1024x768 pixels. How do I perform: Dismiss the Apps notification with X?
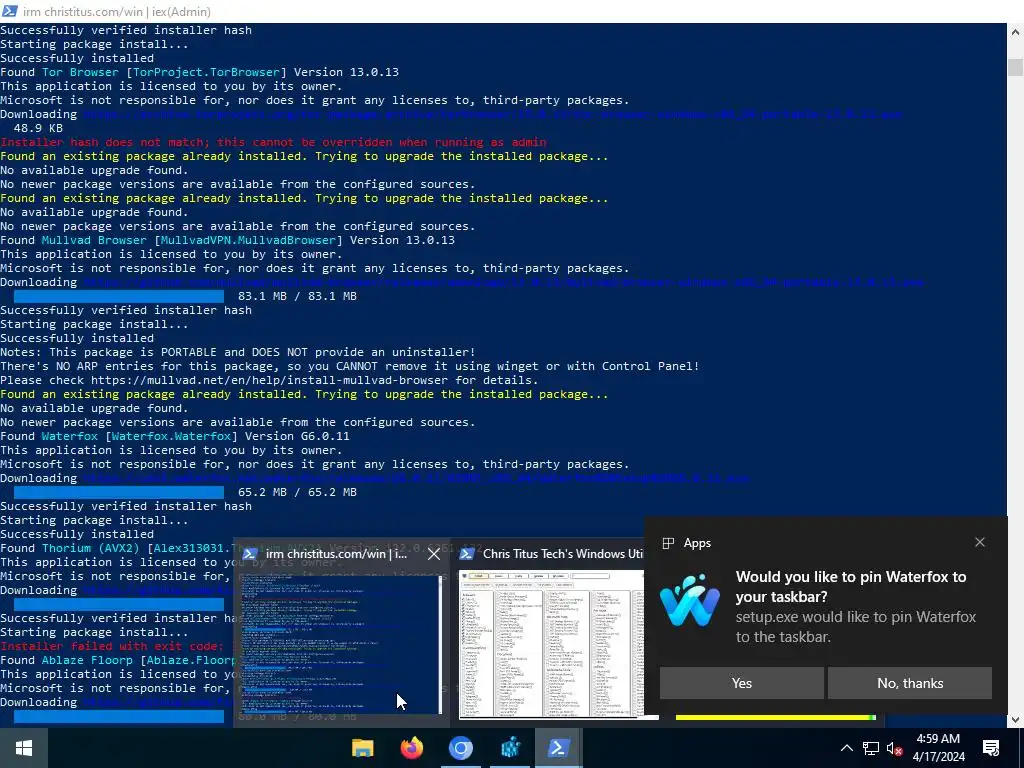980,542
